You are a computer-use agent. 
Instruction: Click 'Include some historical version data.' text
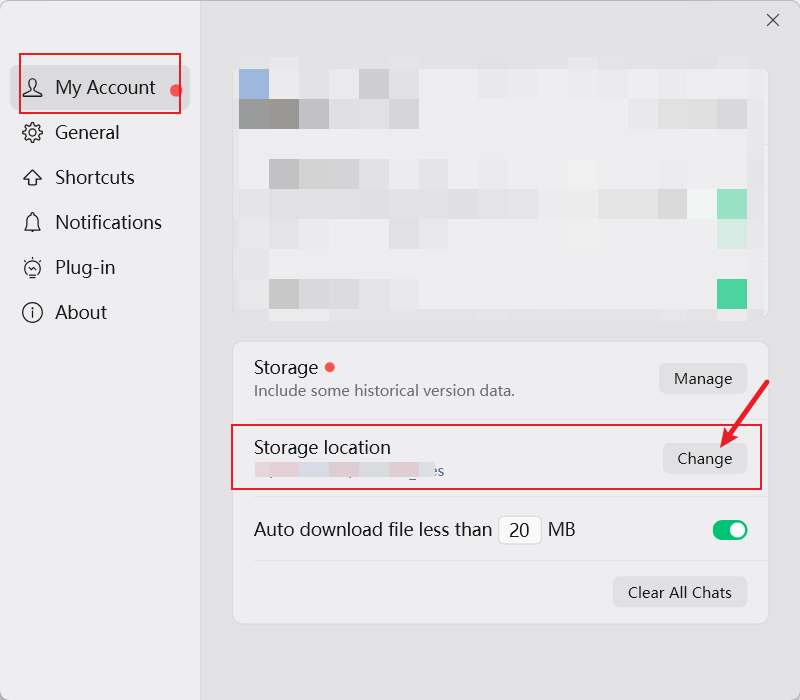tap(384, 391)
